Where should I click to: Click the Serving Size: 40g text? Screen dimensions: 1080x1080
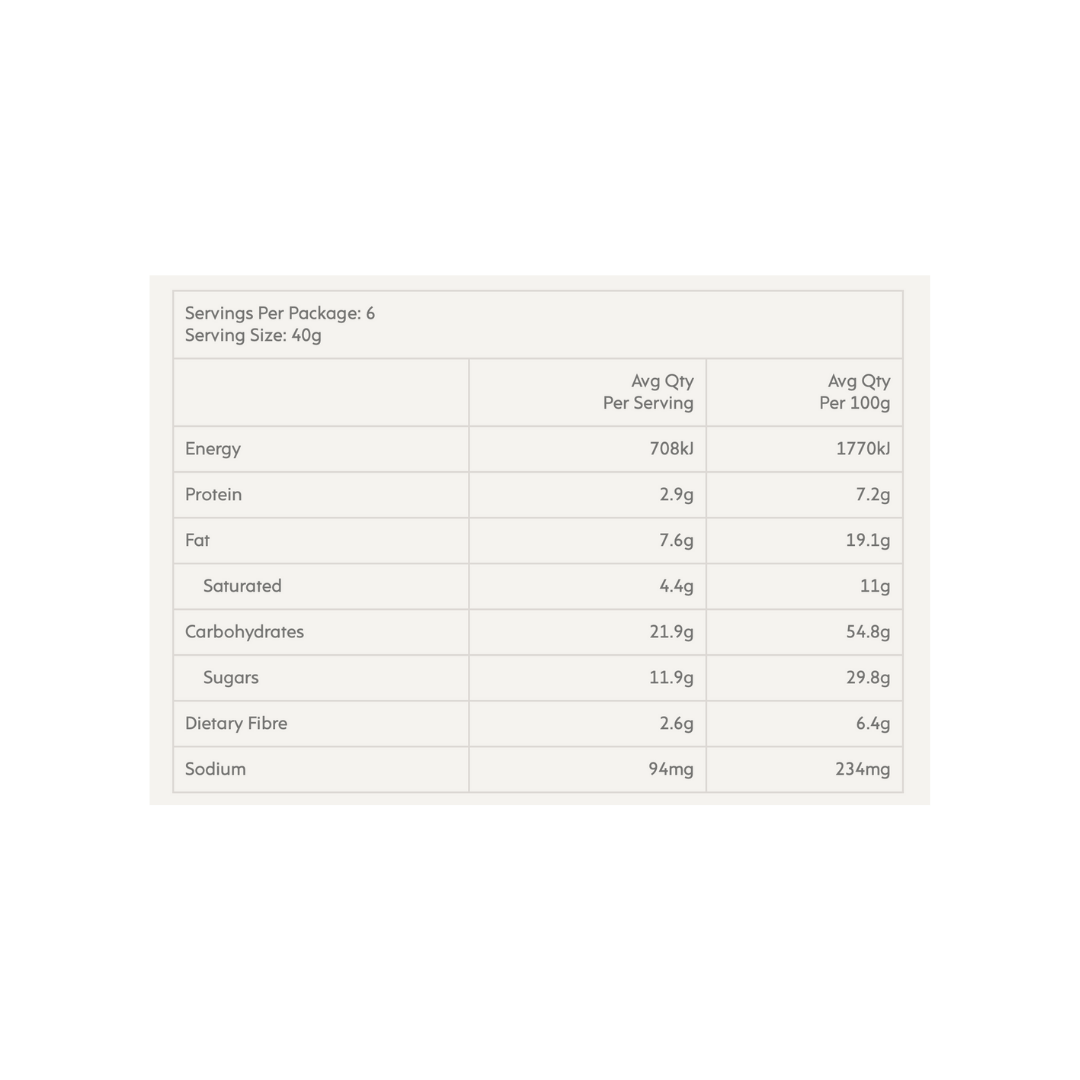(x=253, y=336)
